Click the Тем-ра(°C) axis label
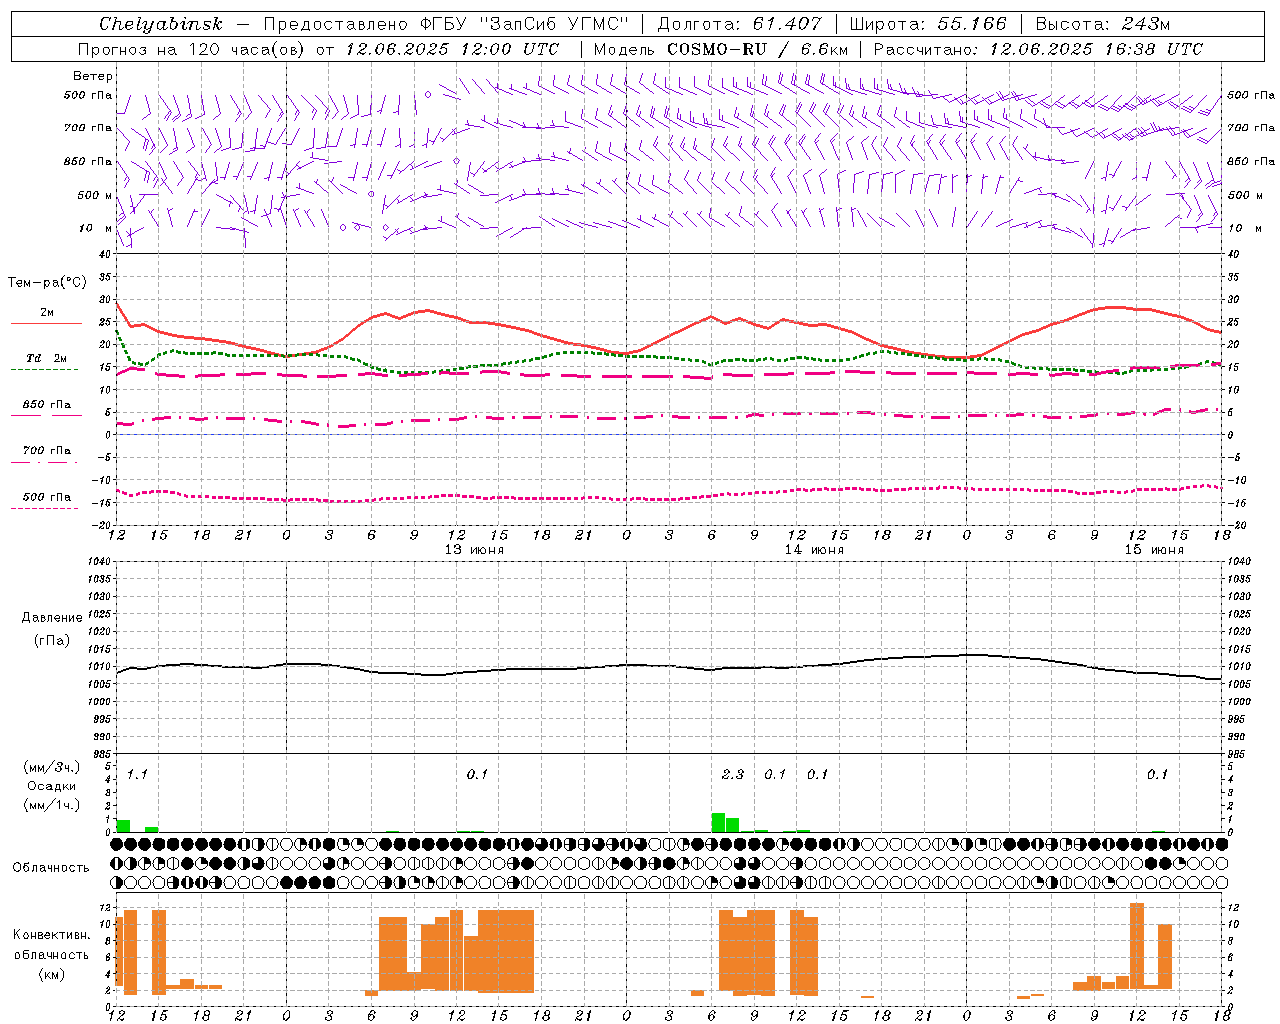This screenshot has height=1024, width=1280. click(x=47, y=283)
